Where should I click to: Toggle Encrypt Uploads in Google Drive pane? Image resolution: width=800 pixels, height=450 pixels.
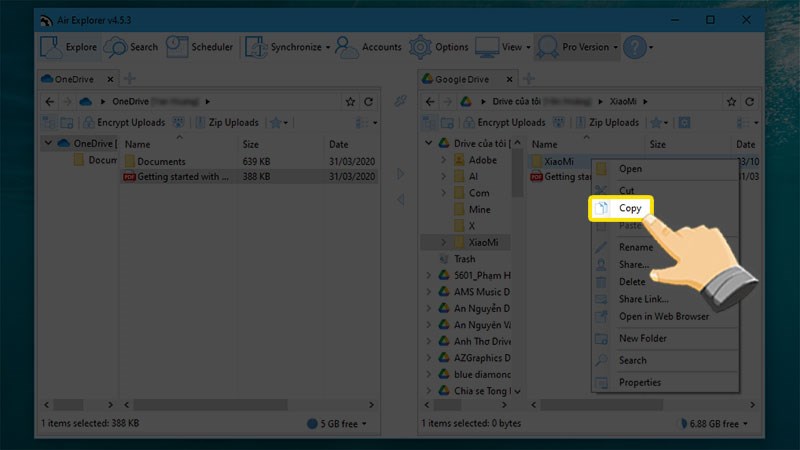pos(504,122)
